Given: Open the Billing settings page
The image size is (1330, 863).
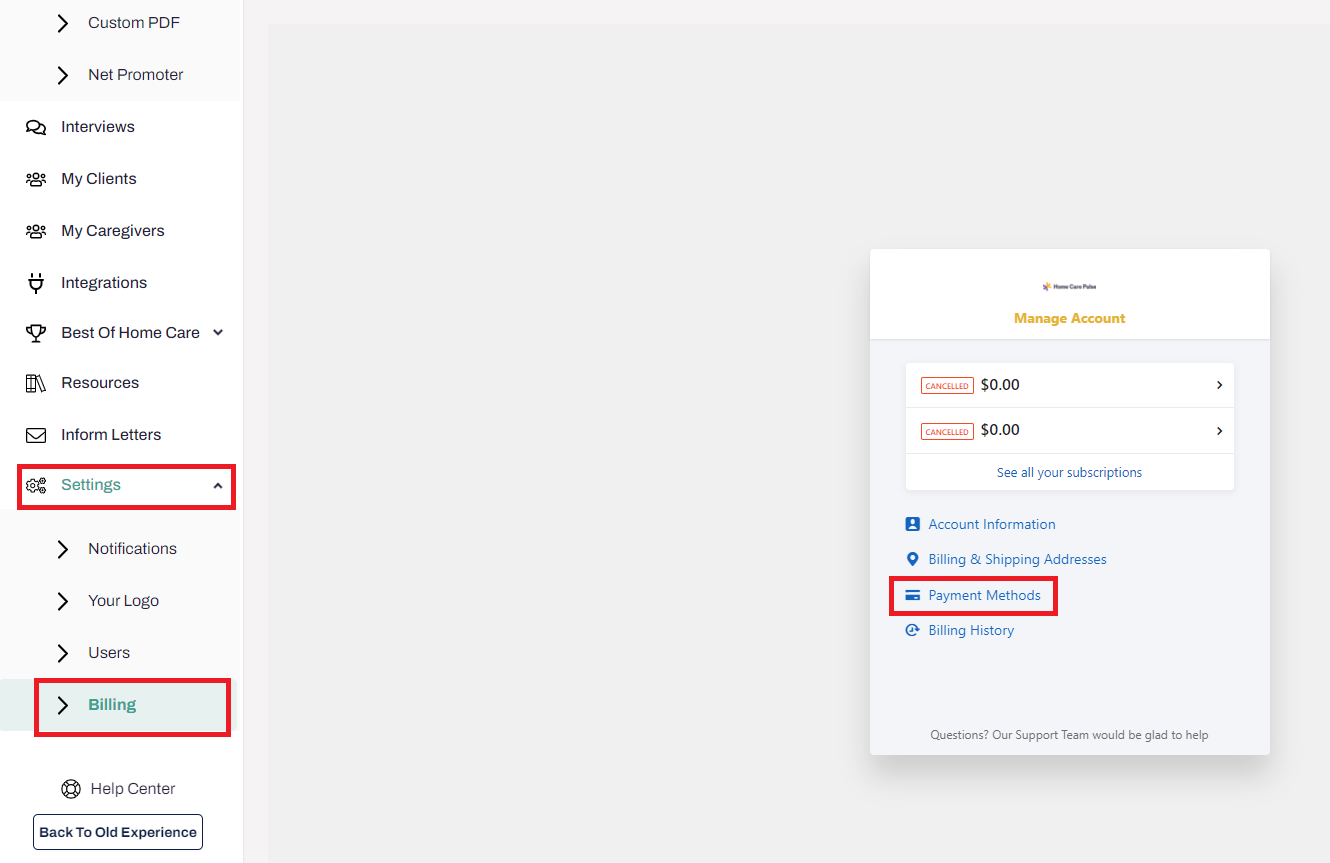Looking at the screenshot, I should click(111, 704).
